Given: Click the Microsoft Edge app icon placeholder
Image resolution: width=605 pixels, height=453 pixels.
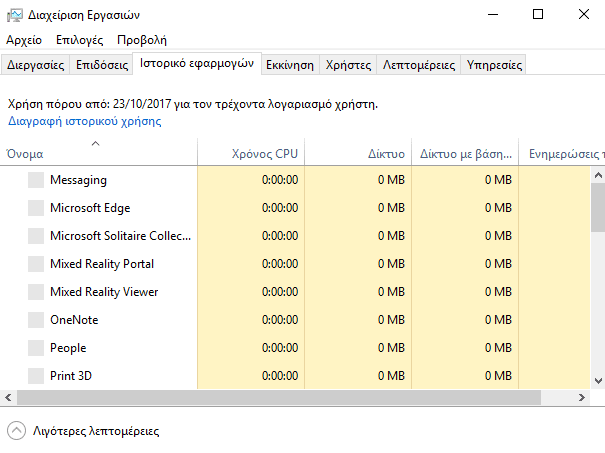Looking at the screenshot, I should (36, 208).
